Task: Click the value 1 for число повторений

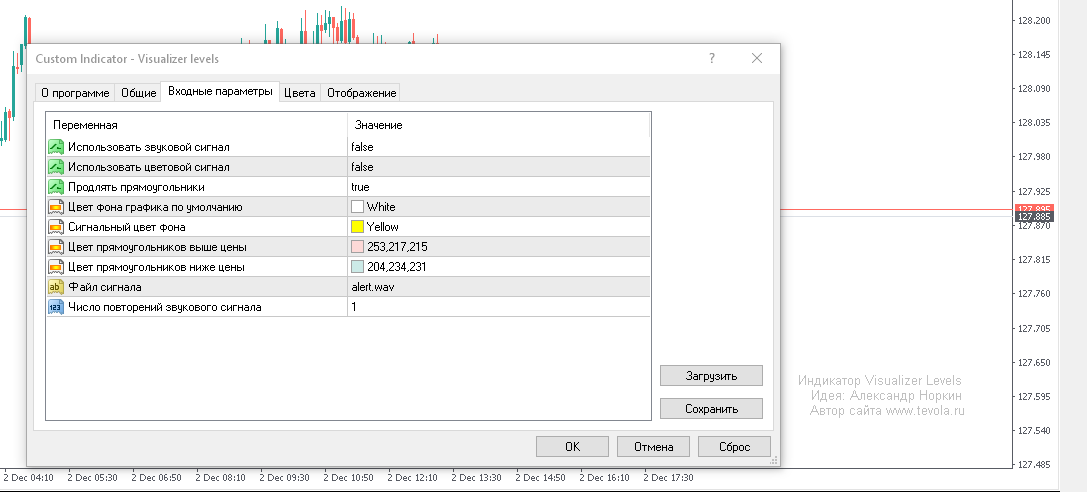Action: coord(499,307)
